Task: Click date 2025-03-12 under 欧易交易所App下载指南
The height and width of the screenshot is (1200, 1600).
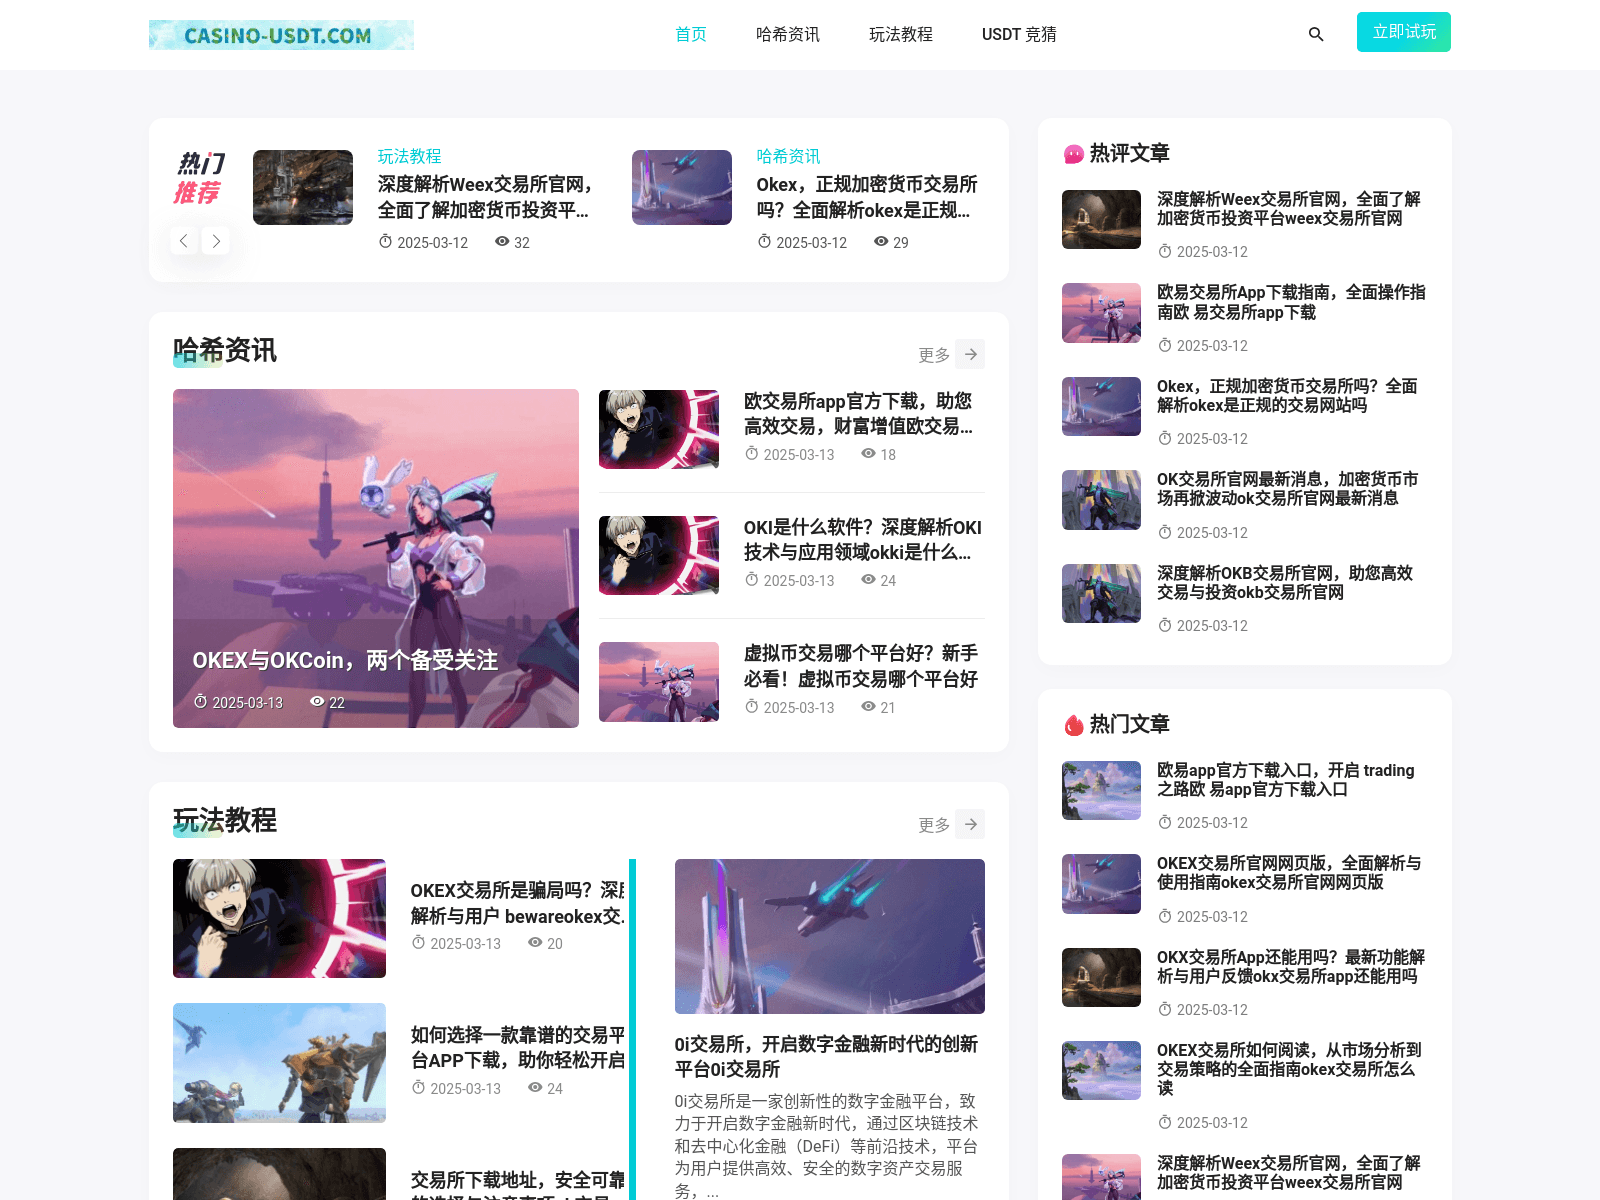Action: coord(1212,346)
